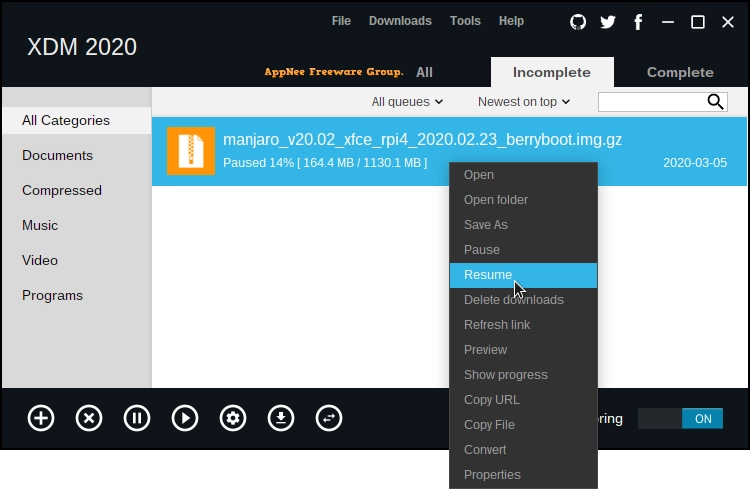750x489 pixels.
Task: Click the Paused 14% status text
Action: tap(325, 163)
